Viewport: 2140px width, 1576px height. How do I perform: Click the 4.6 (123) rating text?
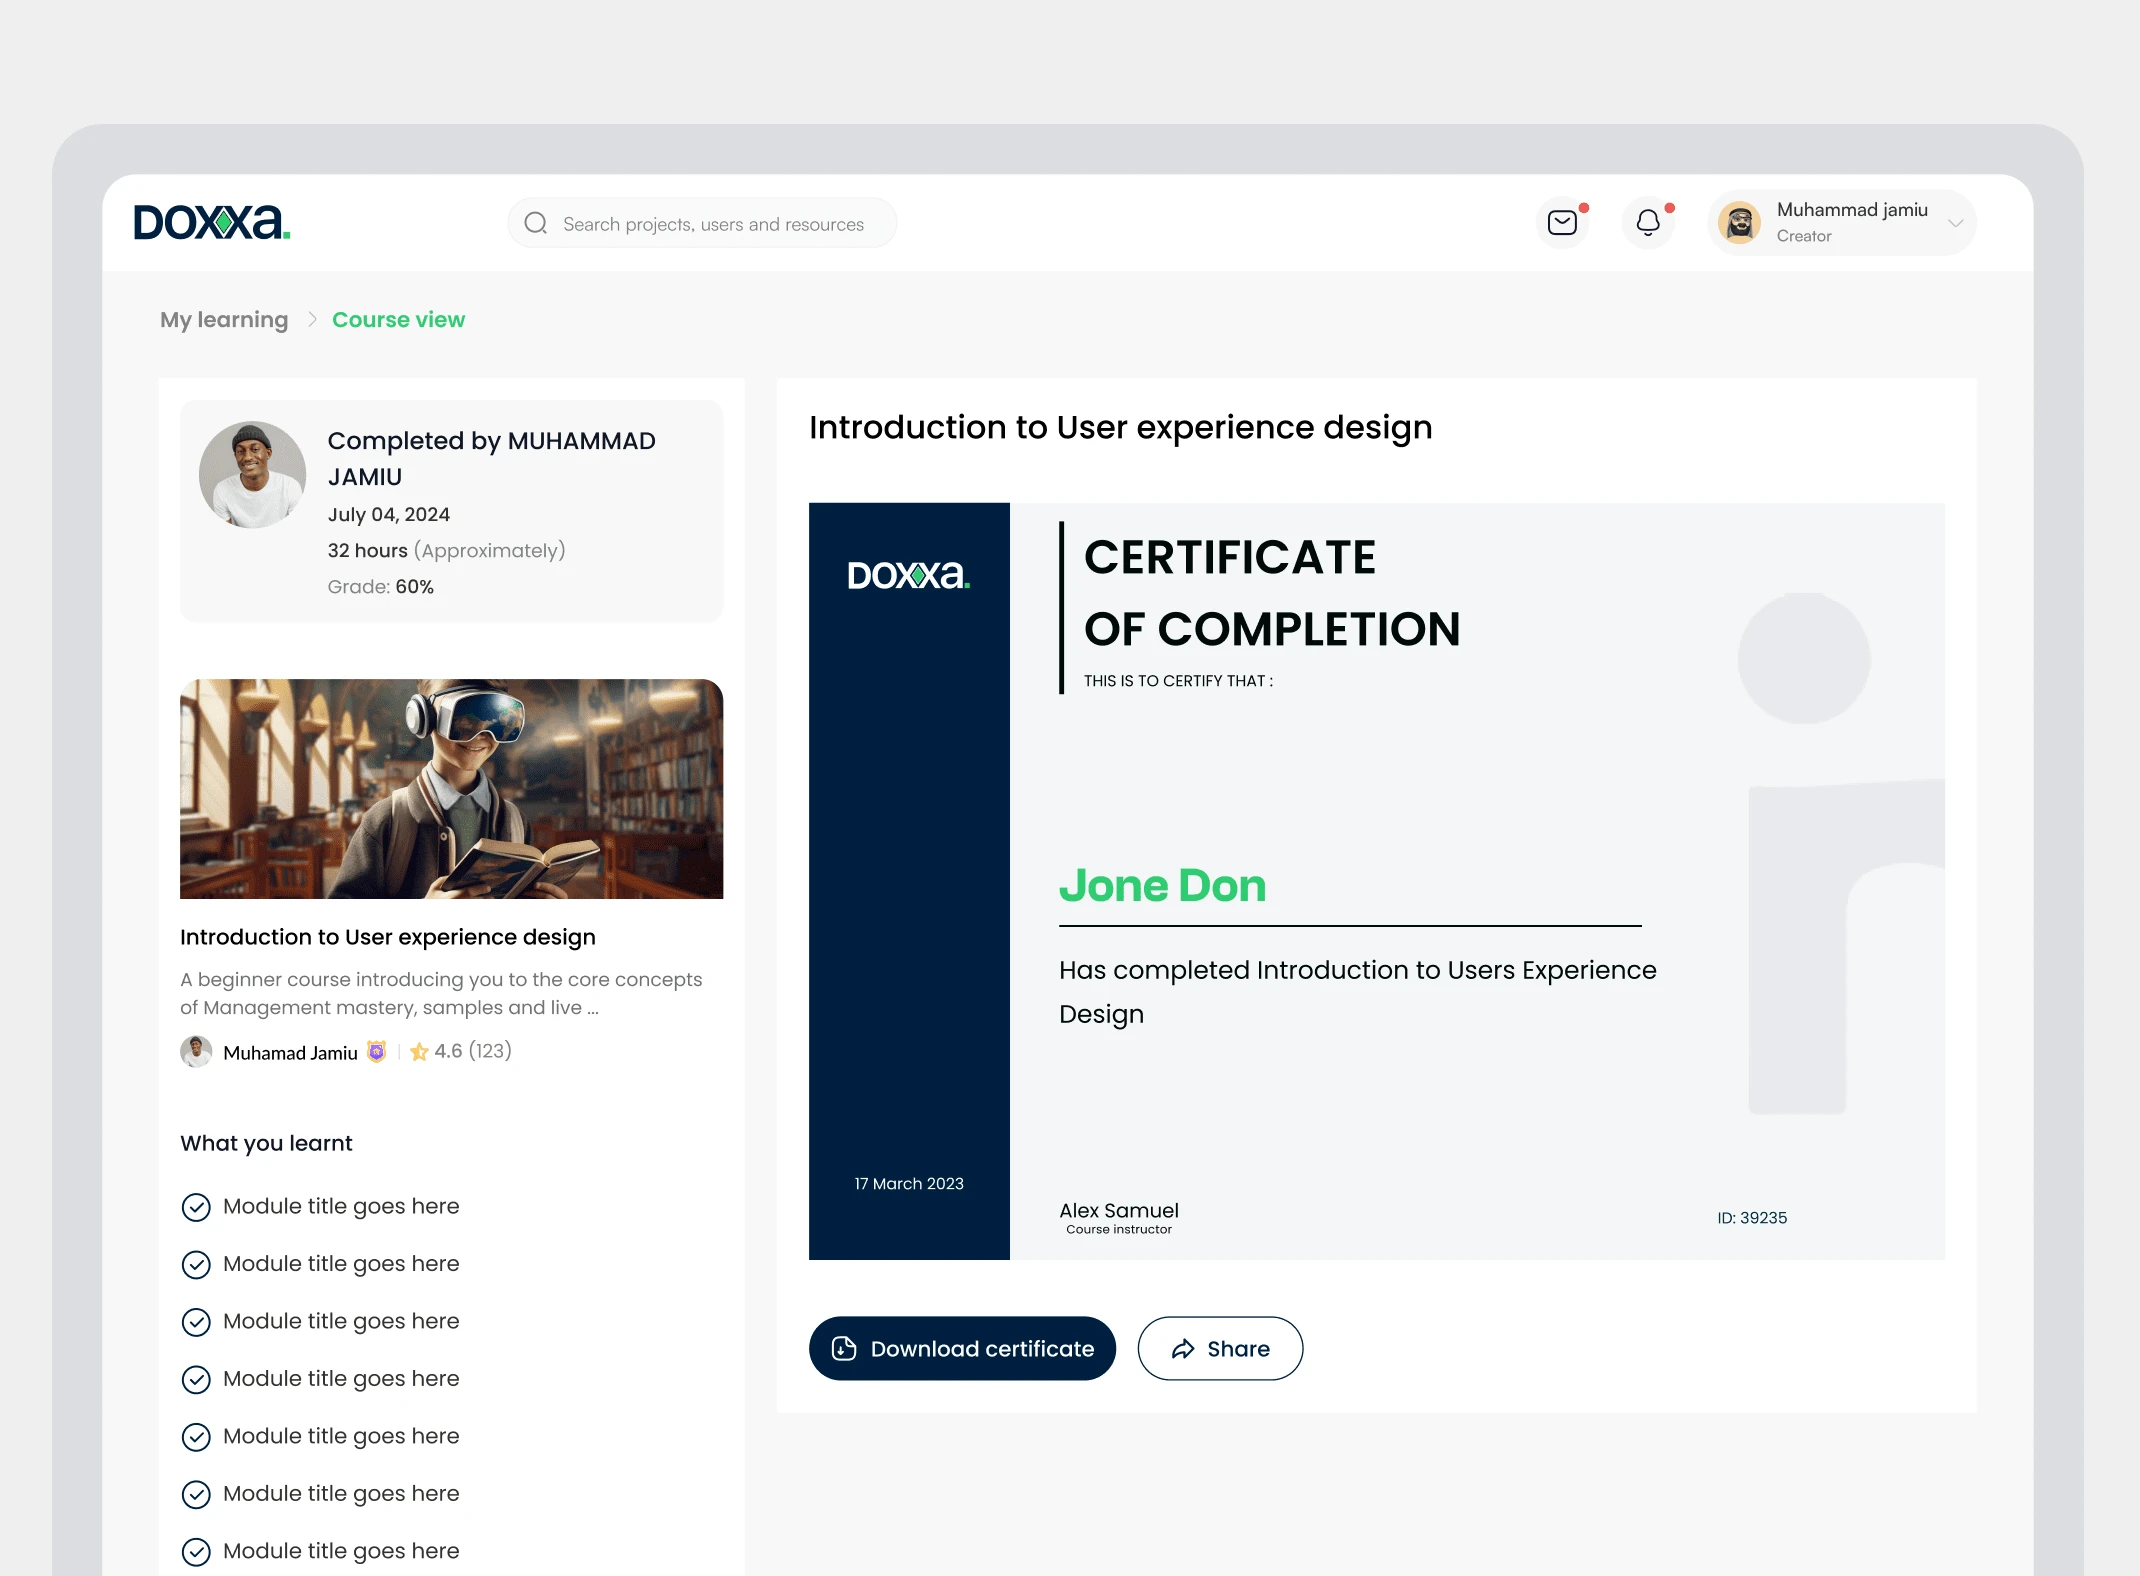(473, 1051)
